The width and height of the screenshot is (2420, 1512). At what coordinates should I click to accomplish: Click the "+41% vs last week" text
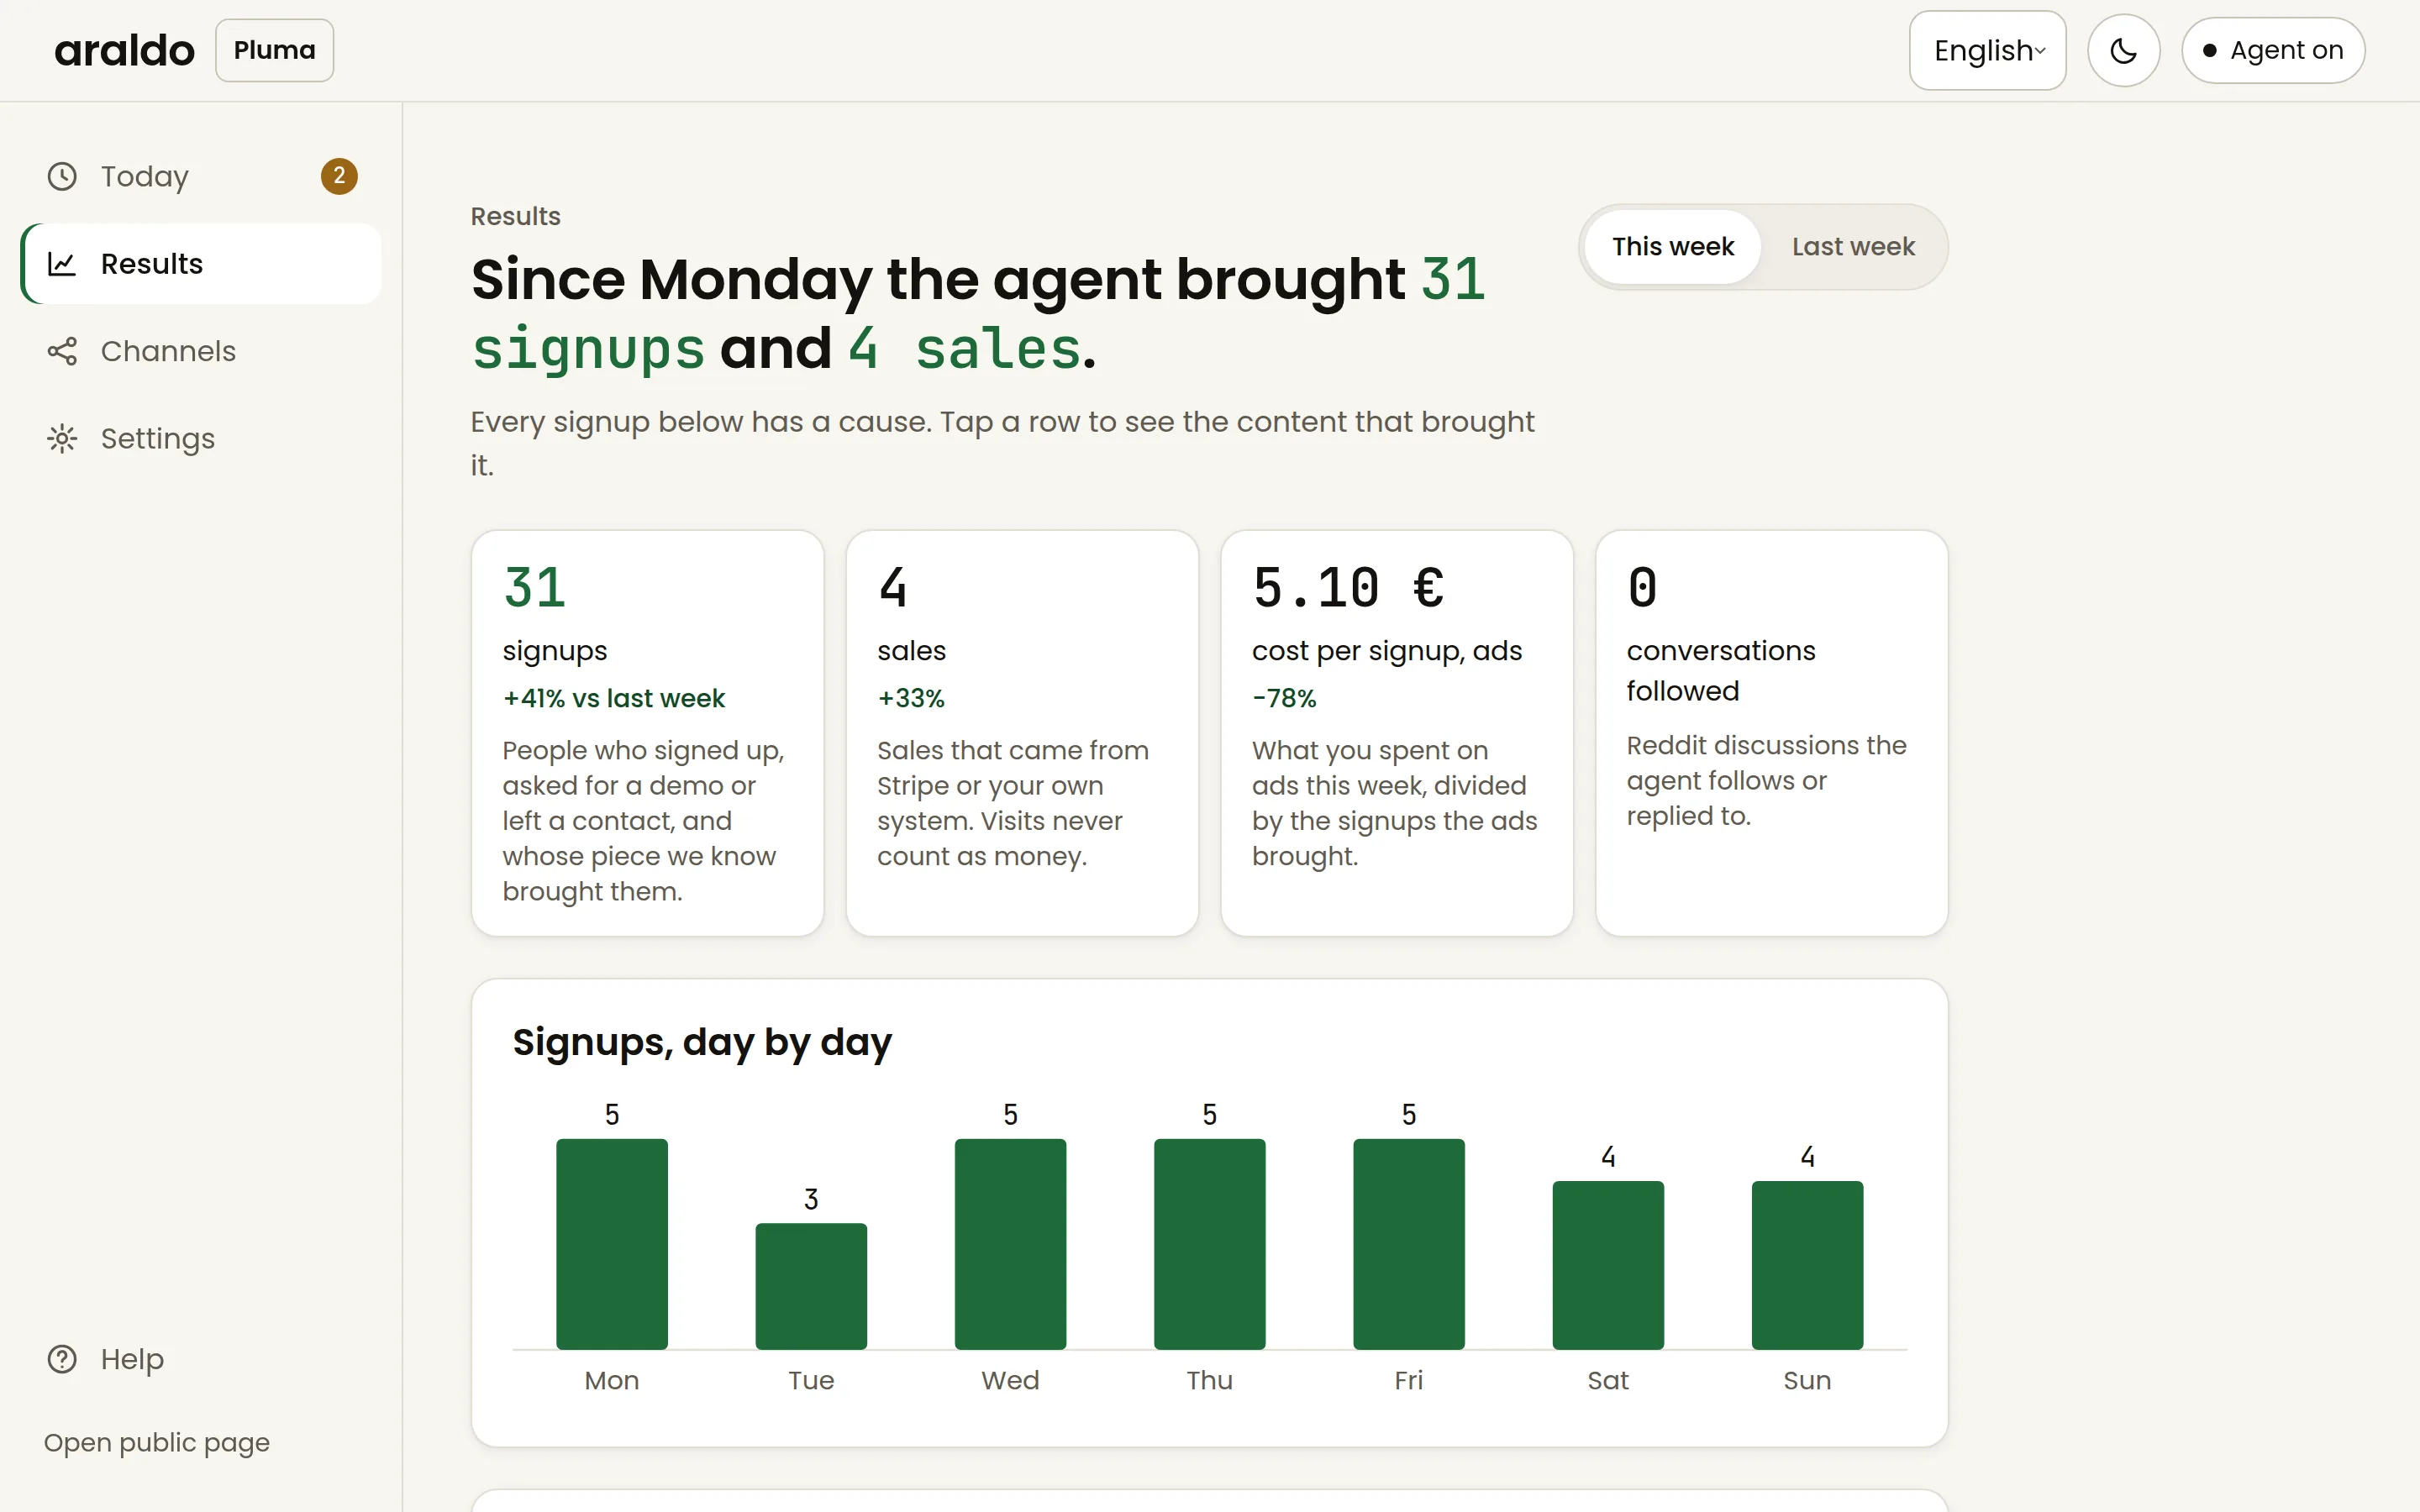(613, 698)
